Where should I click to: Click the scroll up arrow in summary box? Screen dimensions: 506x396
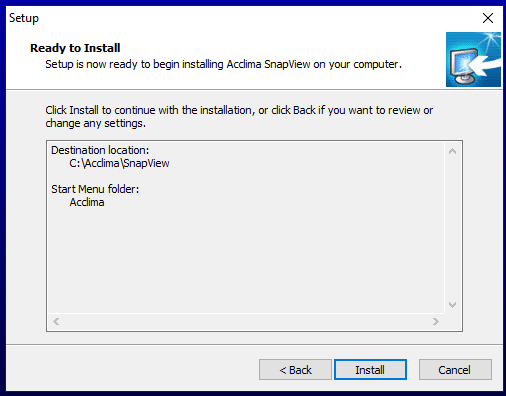point(452,151)
